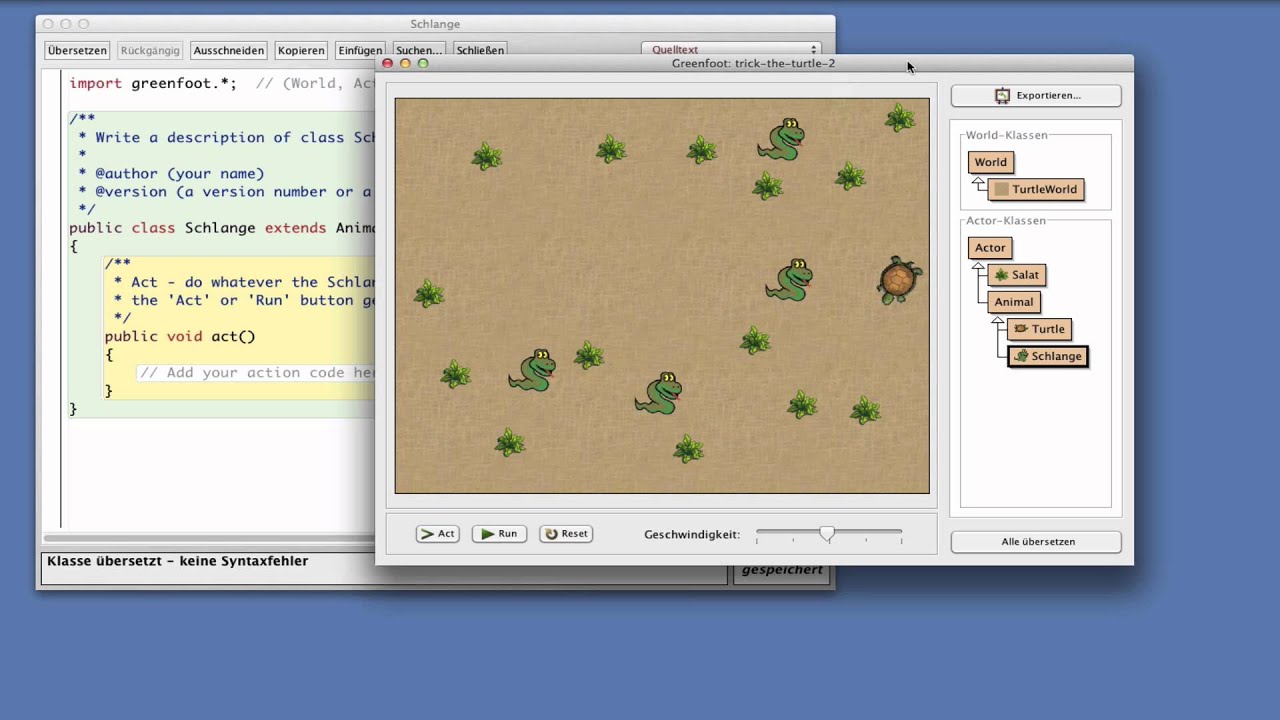Click the compile status message text

(x=178, y=561)
